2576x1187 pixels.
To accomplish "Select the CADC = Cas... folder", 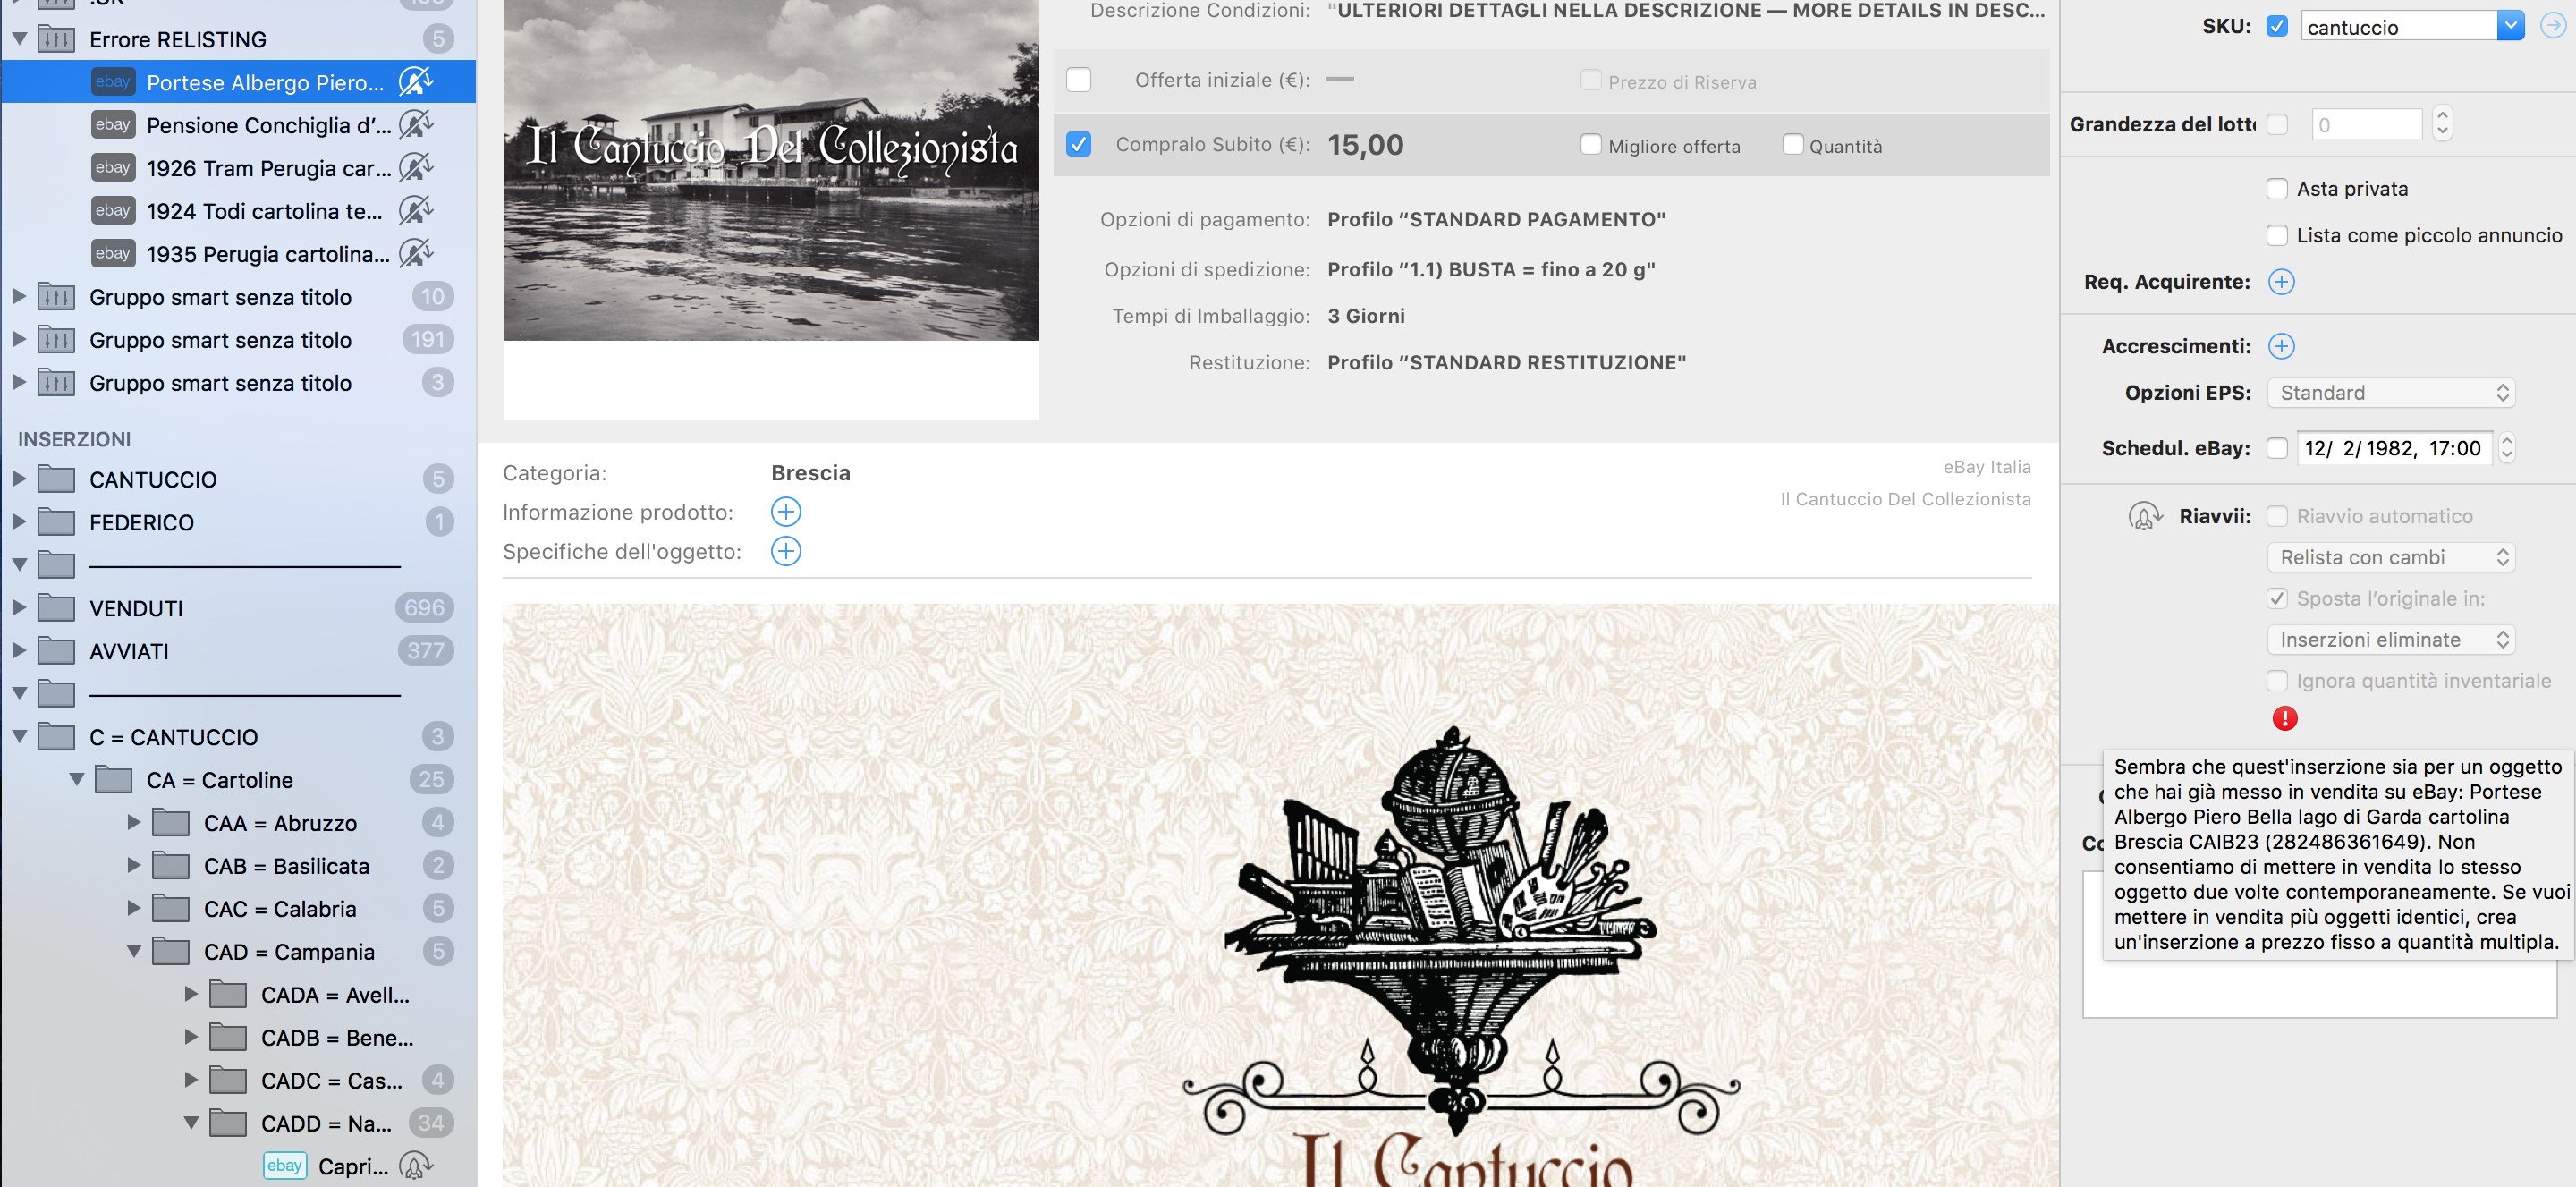I will pos(331,1081).
